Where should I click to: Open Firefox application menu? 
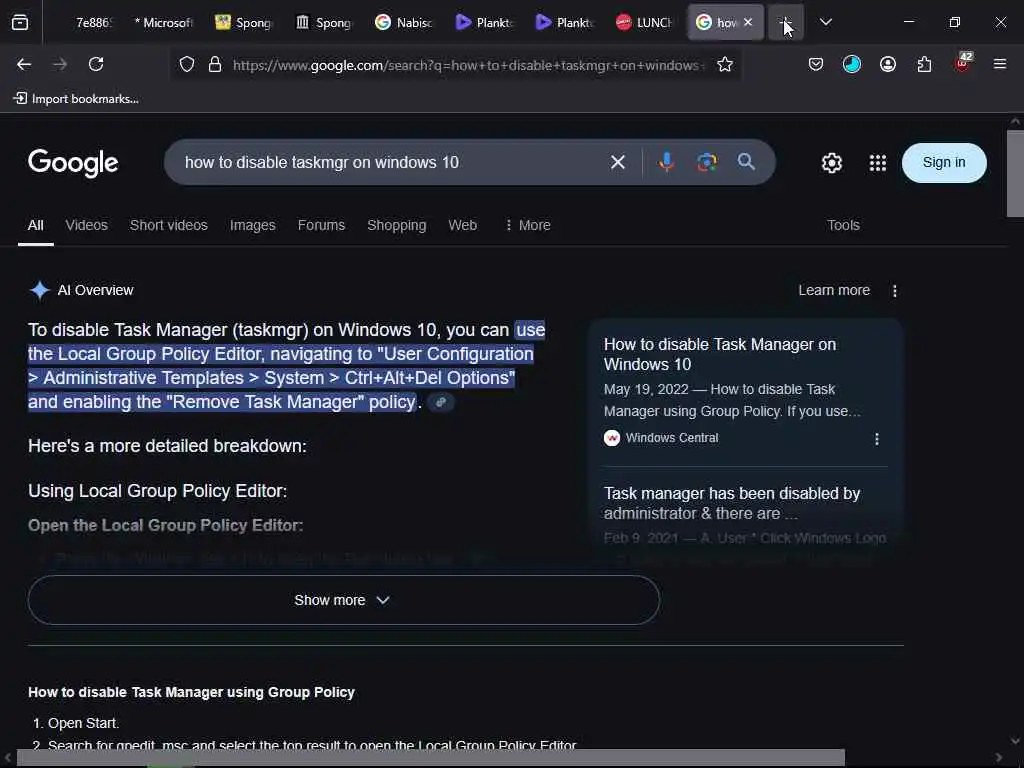[1000, 64]
